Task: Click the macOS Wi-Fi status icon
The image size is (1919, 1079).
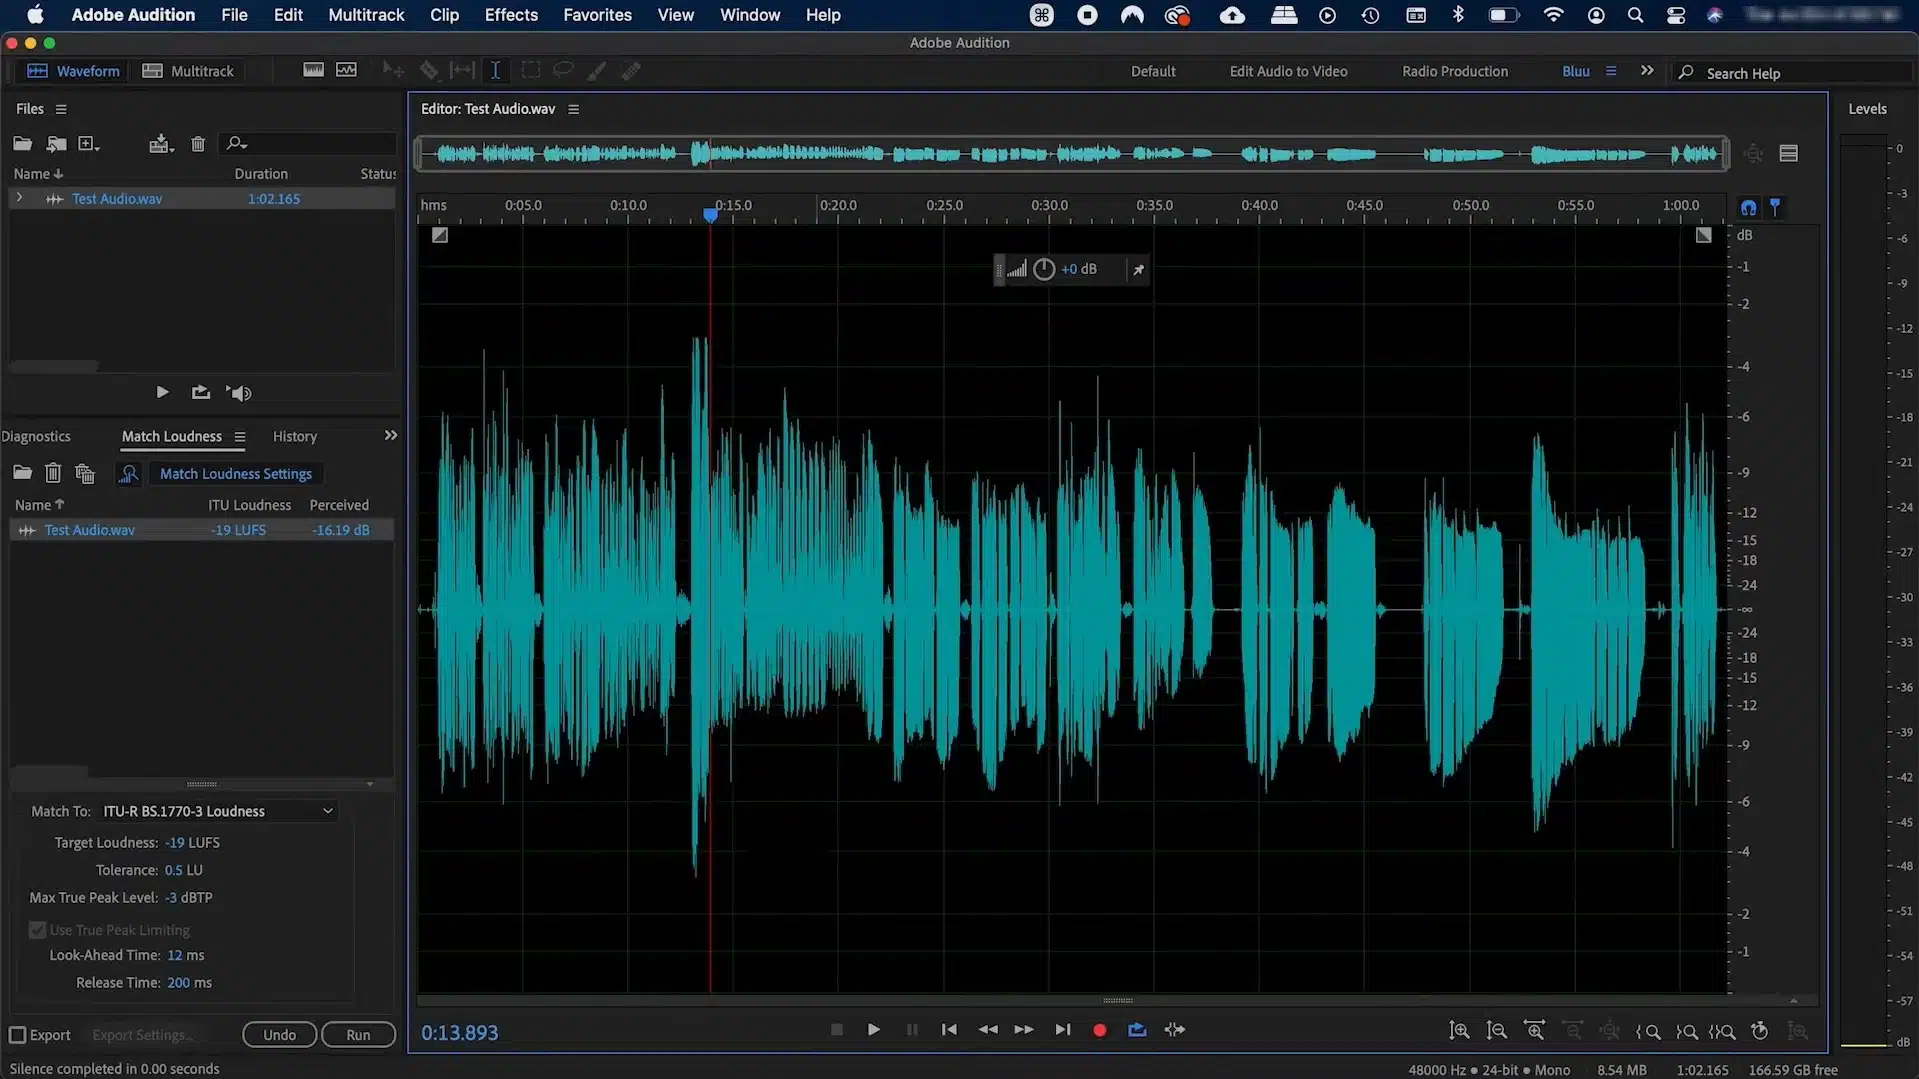Action: [x=1553, y=15]
